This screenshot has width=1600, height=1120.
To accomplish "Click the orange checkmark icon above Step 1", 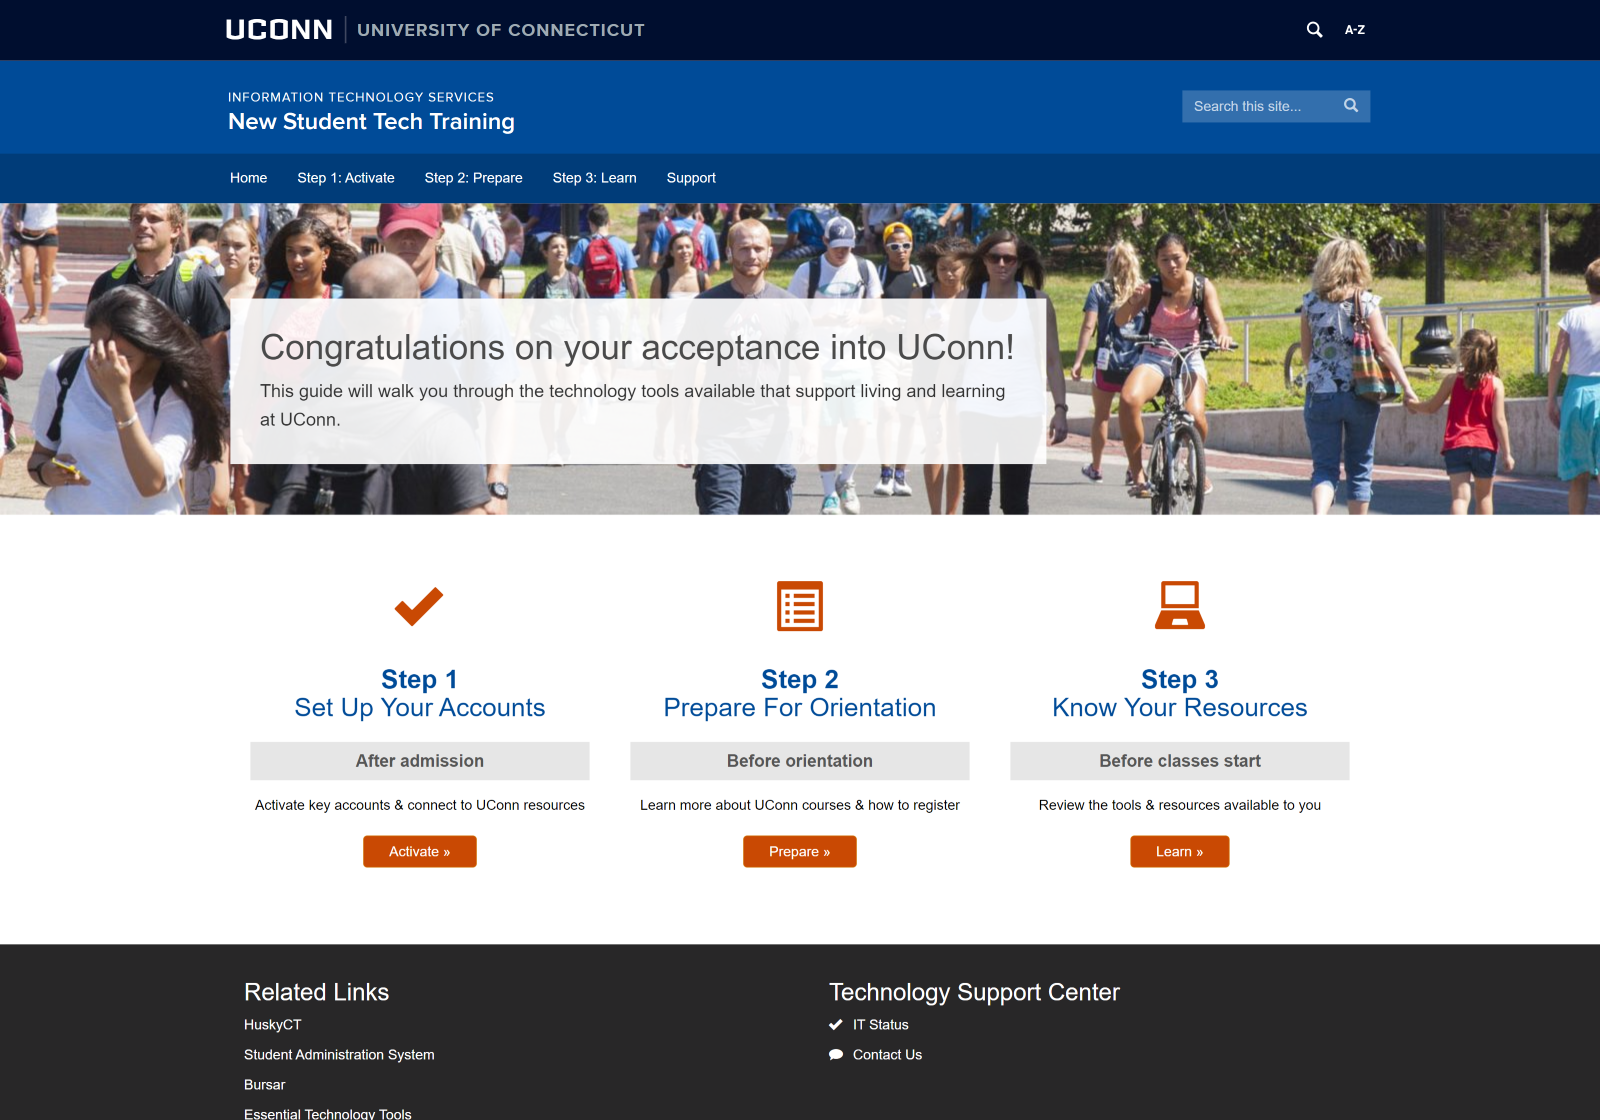I will pyautogui.click(x=419, y=606).
